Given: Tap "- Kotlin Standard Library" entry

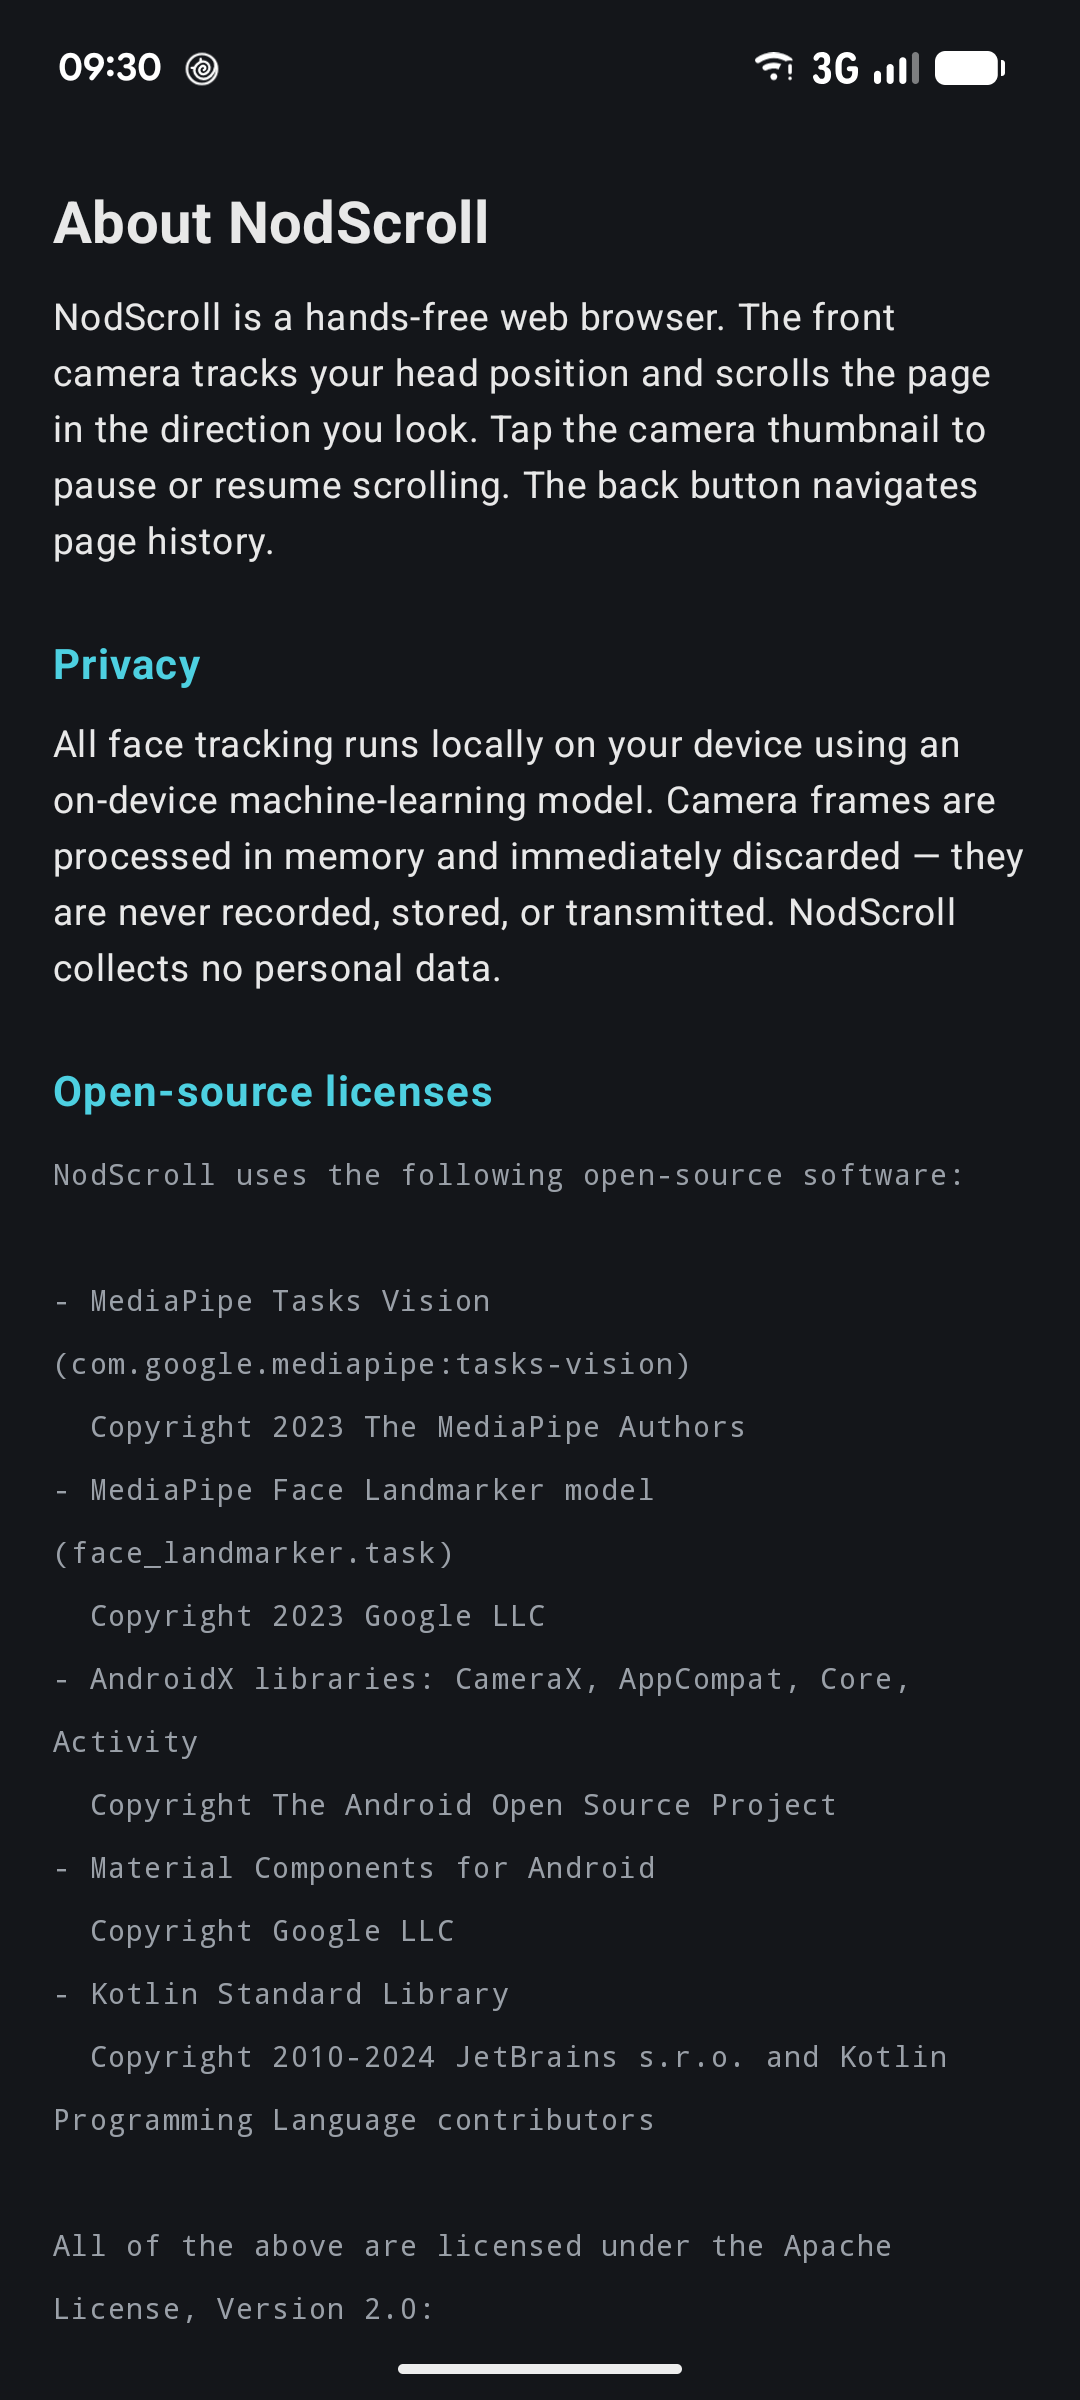Looking at the screenshot, I should point(281,1995).
